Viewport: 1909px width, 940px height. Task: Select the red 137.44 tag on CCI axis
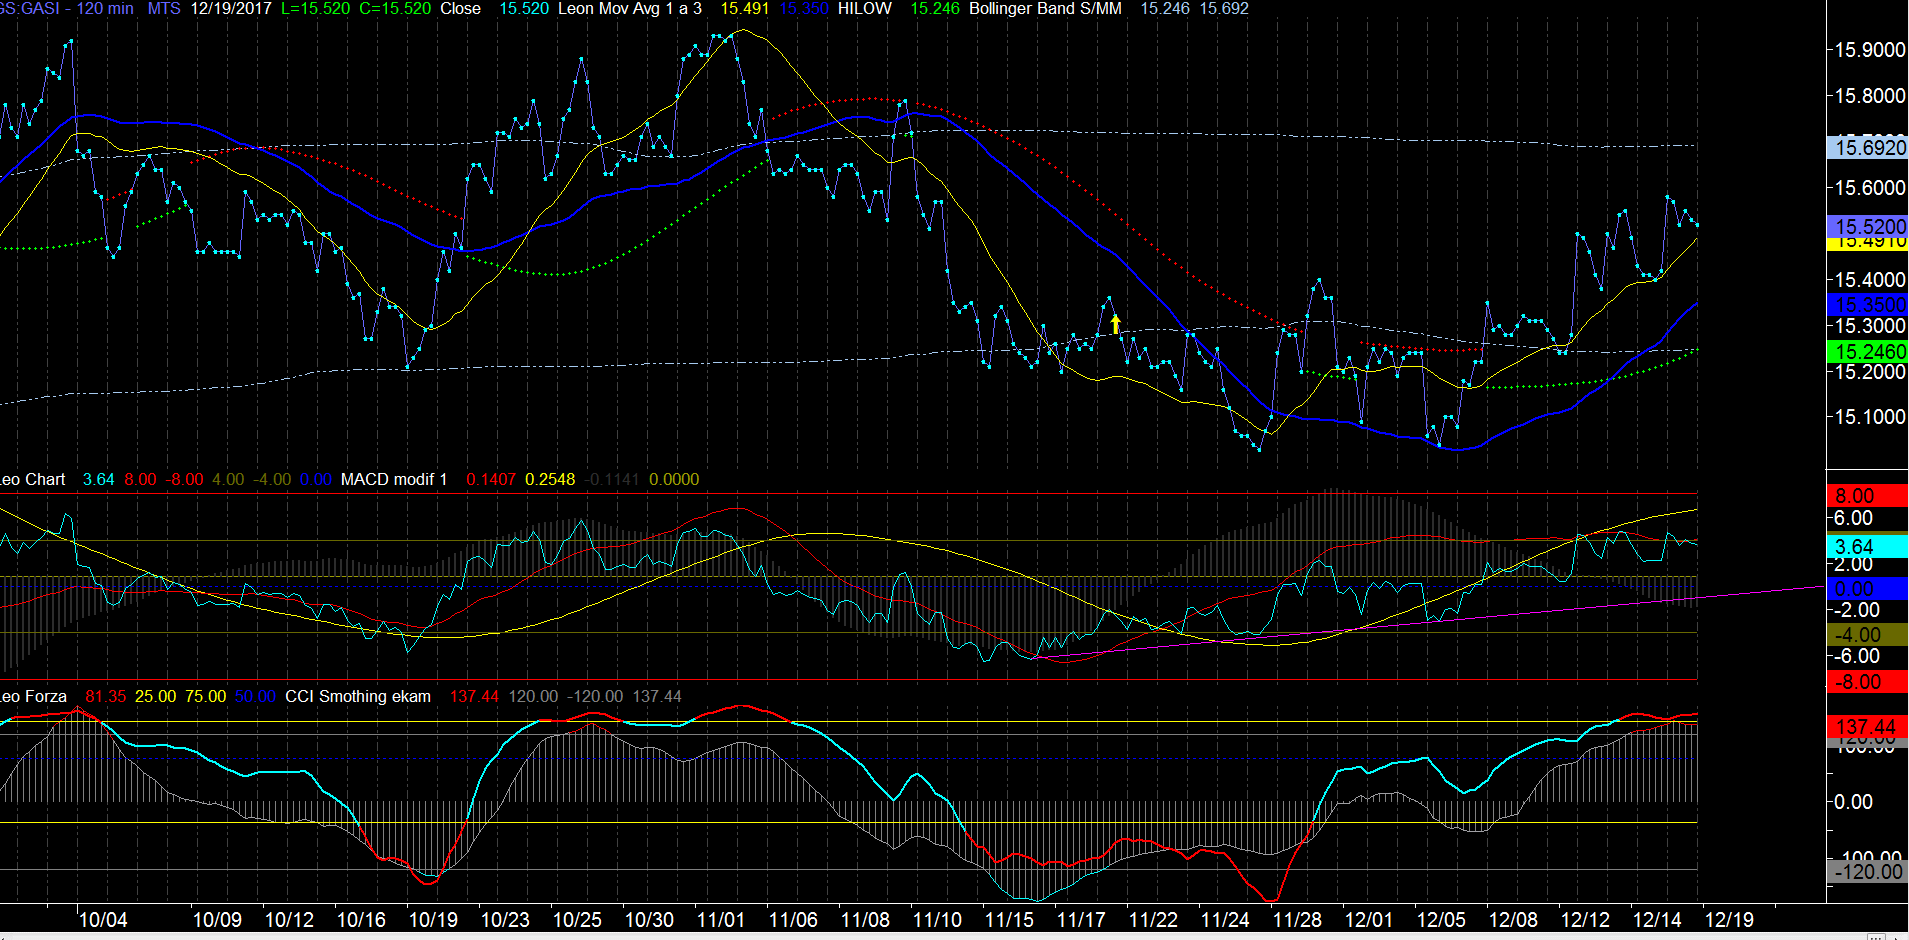pyautogui.click(x=1867, y=727)
